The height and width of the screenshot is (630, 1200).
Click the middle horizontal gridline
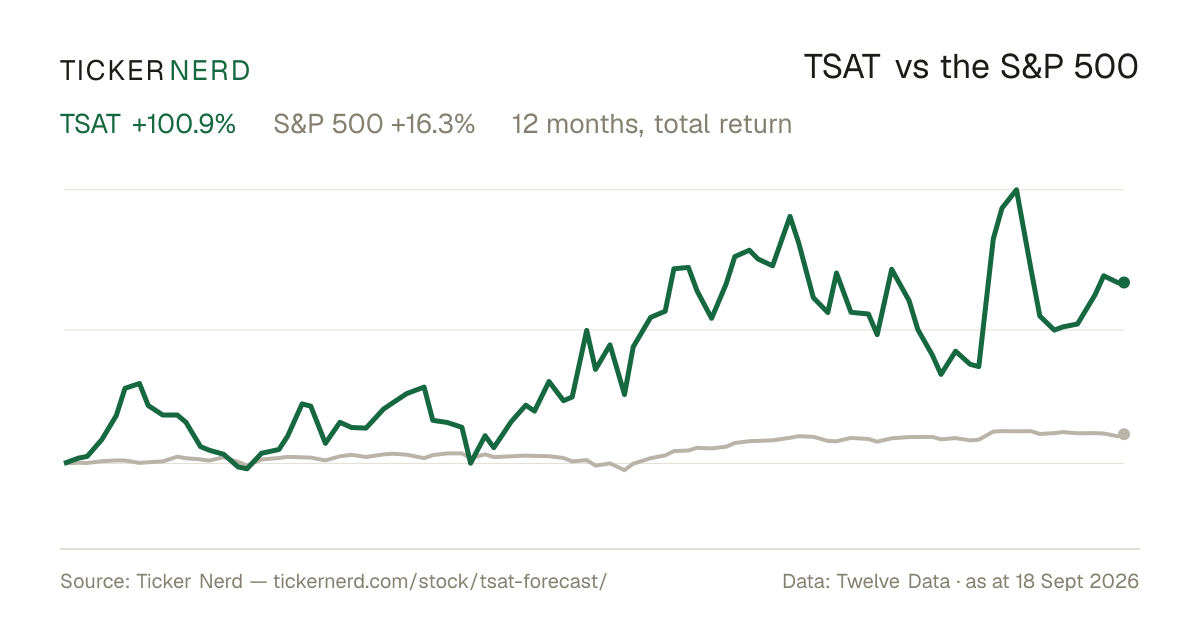pos(594,329)
